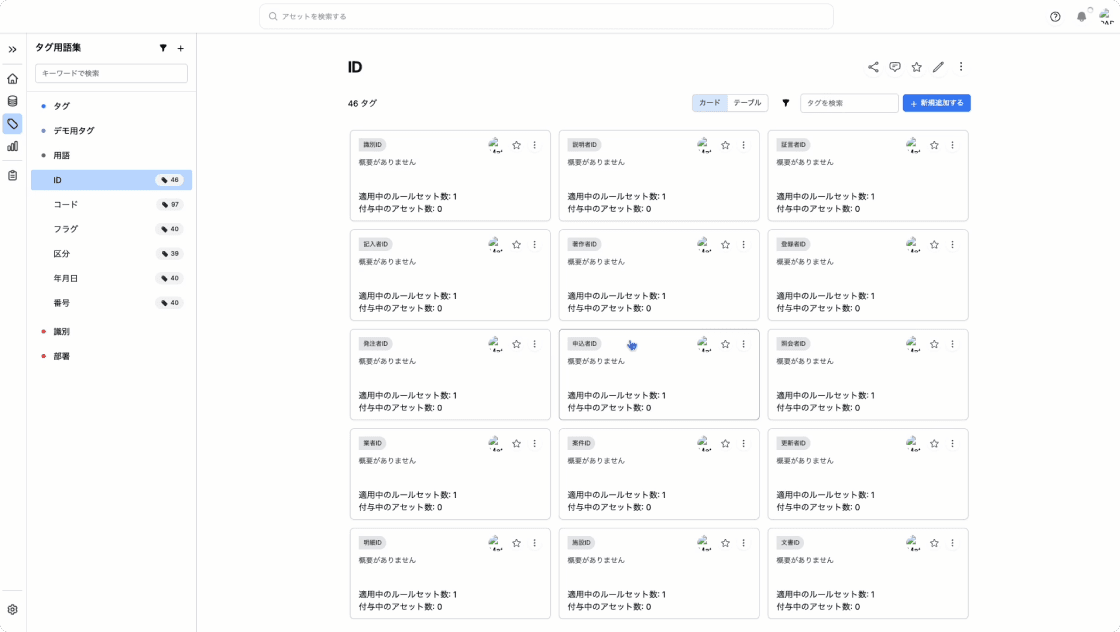The width and height of the screenshot is (1120, 632).
Task: Open the filter icon beside タグを検索 field
Action: (x=785, y=103)
